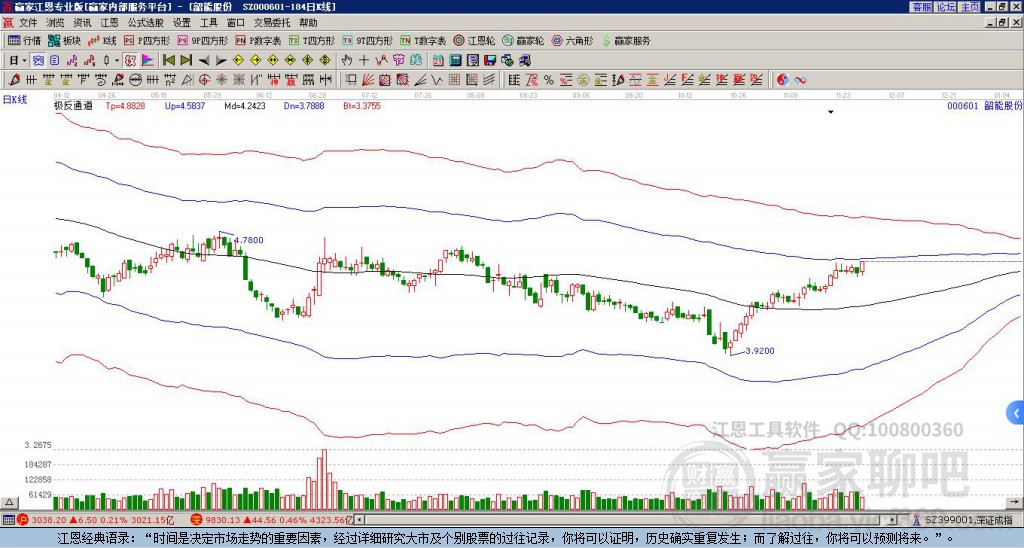Click the Up=4.5837 indicator value
Image resolution: width=1024 pixels, height=548 pixels.
pyautogui.click(x=185, y=106)
